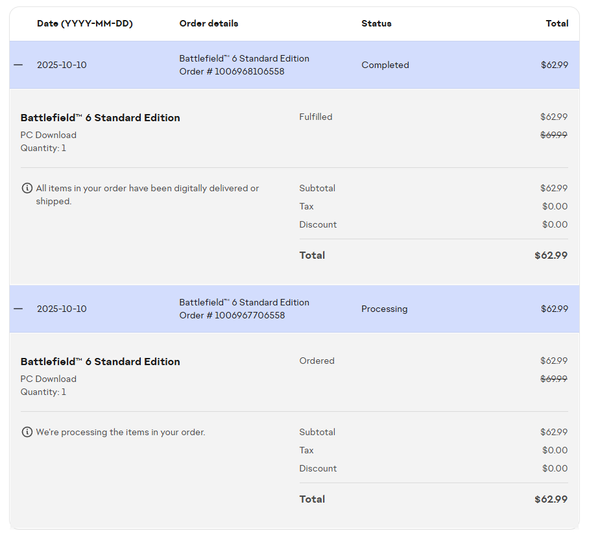Screen dimensions: 600x546
Task: Click info icon beside digitally delivered message
Action: click(x=27, y=188)
